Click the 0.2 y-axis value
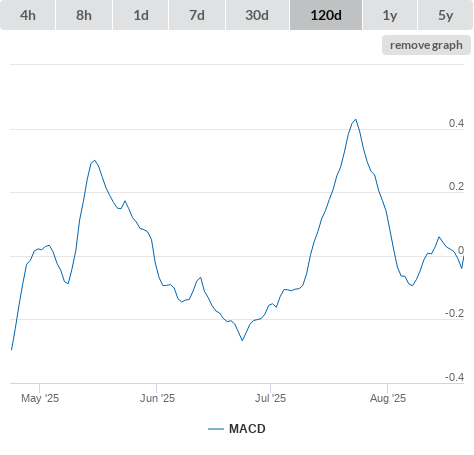Viewport: 474px width, 455px height. coord(456,186)
